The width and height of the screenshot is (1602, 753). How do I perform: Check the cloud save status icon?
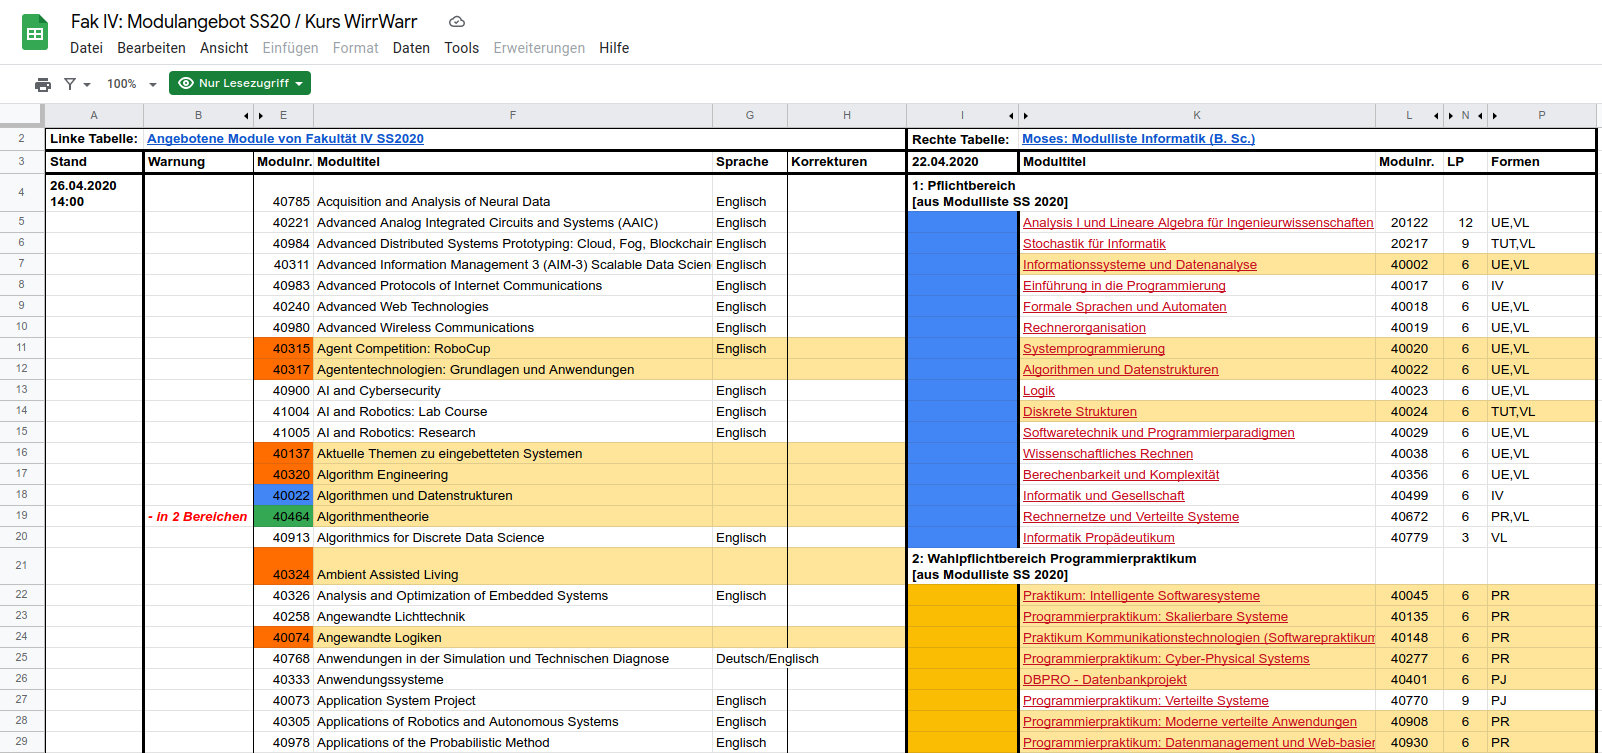[x=457, y=22]
